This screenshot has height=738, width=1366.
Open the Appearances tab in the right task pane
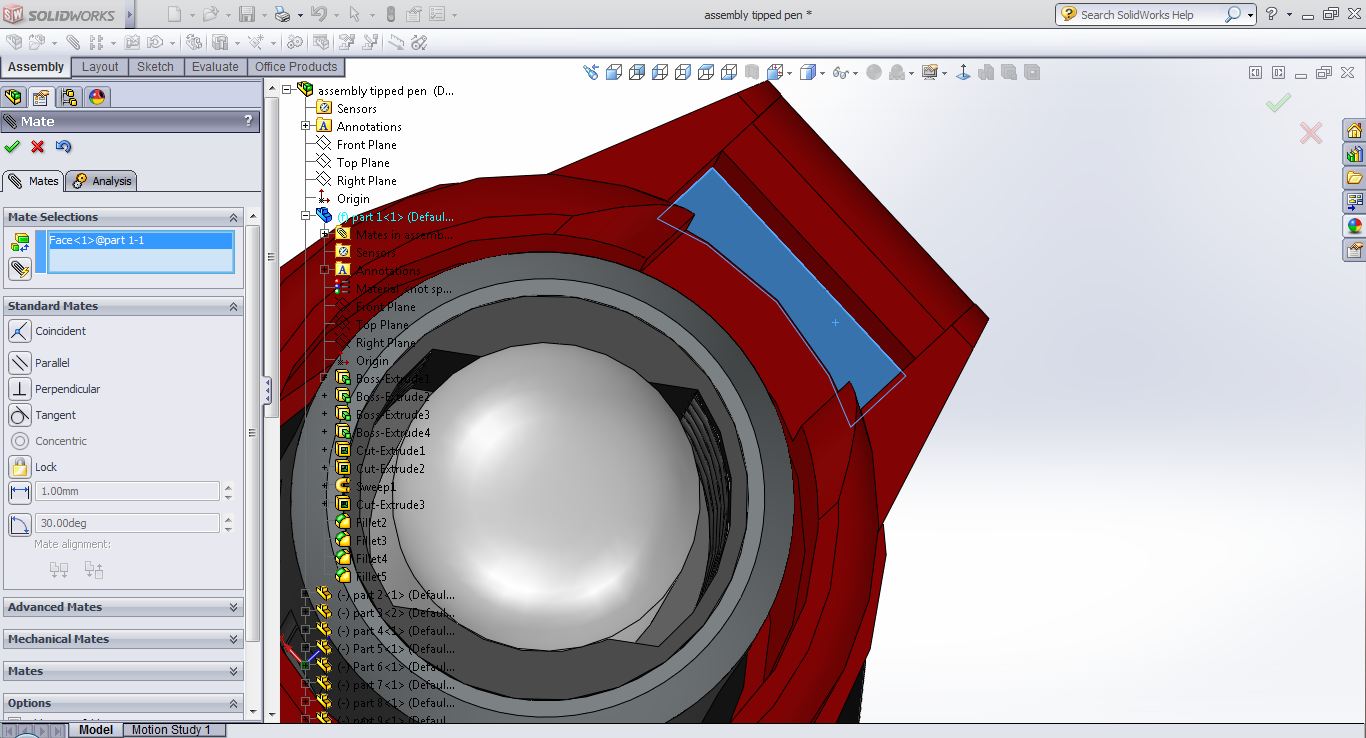(x=1354, y=225)
